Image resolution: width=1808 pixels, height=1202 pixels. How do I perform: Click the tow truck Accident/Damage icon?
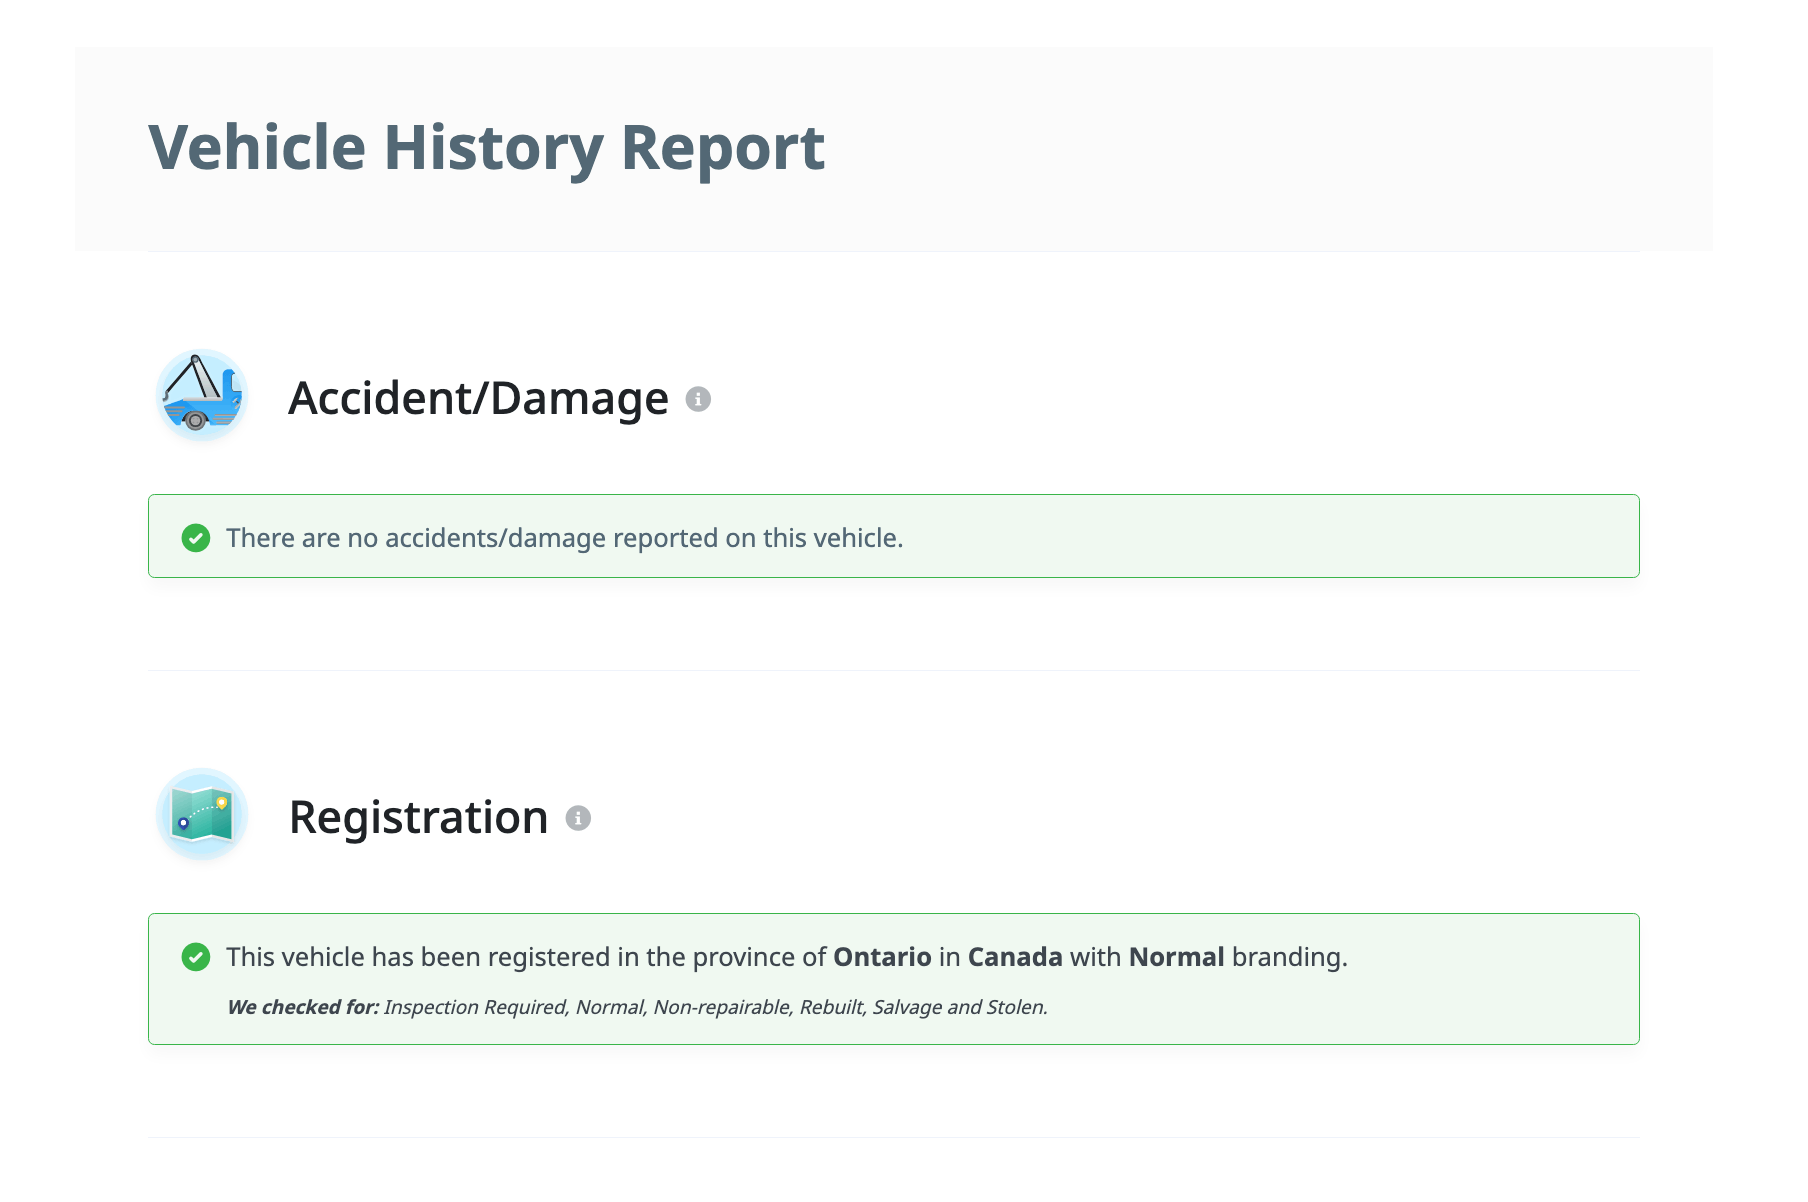202,396
